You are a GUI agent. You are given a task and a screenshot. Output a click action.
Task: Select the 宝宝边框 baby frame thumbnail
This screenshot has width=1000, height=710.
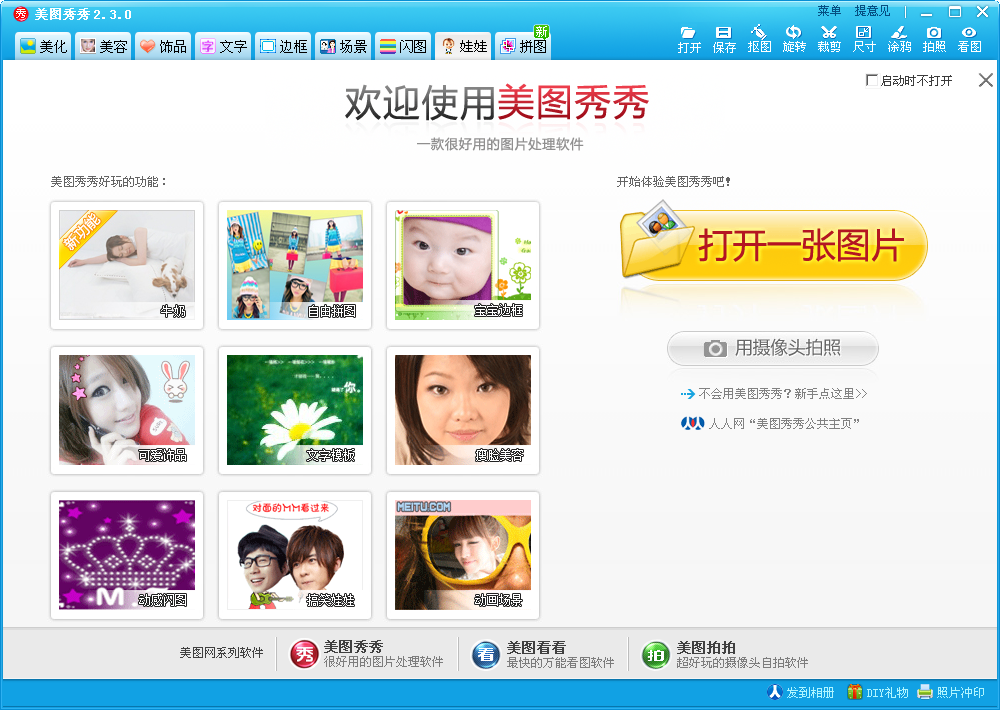tap(463, 265)
